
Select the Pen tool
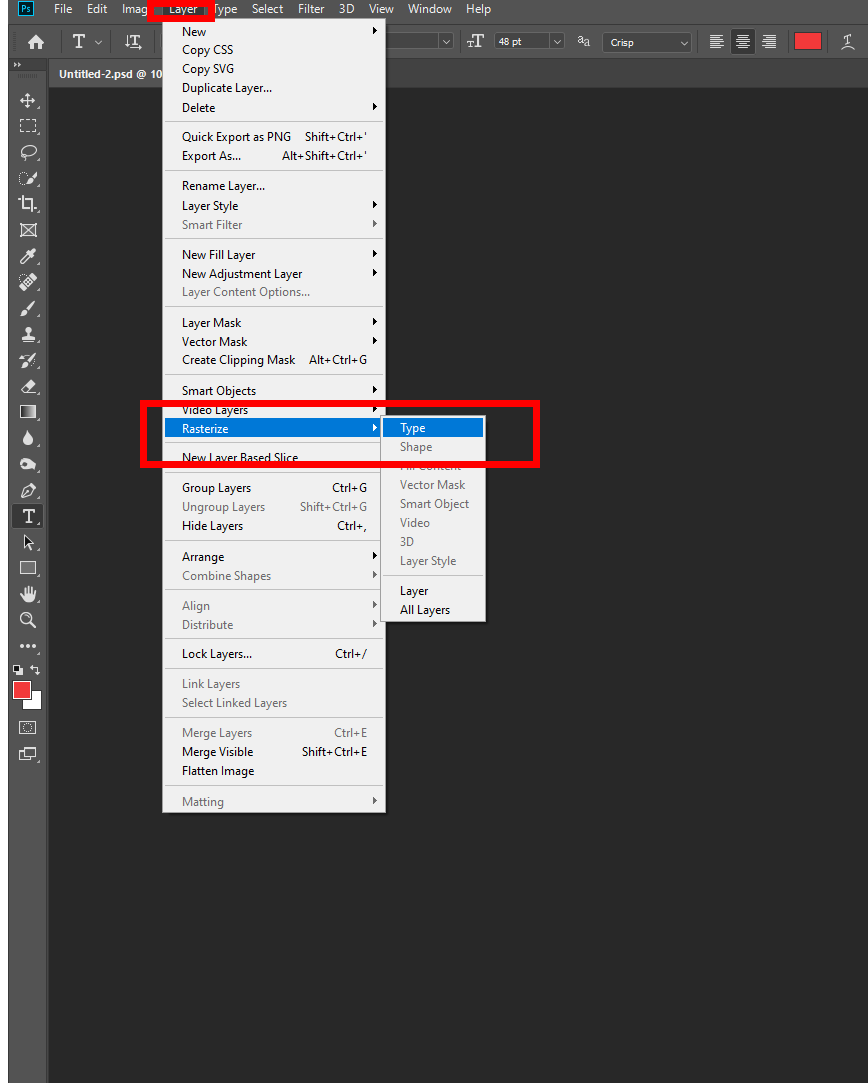(28, 490)
